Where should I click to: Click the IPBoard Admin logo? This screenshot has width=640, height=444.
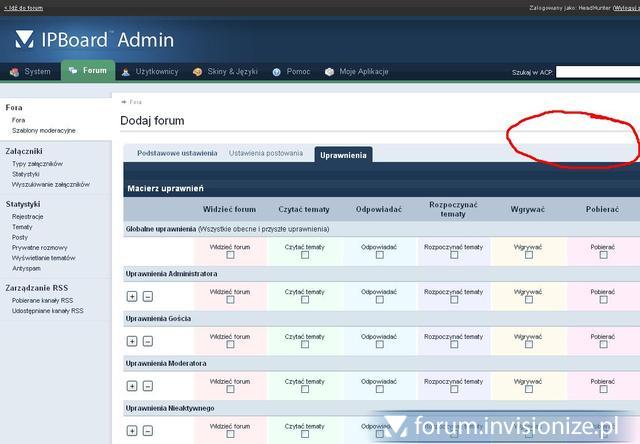[x=95, y=40]
